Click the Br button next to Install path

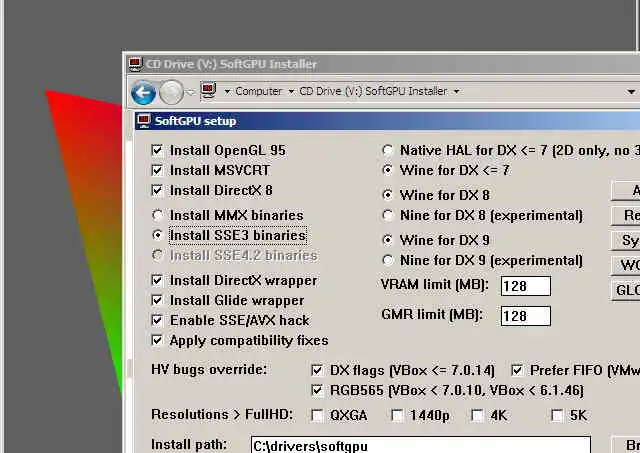pos(626,444)
